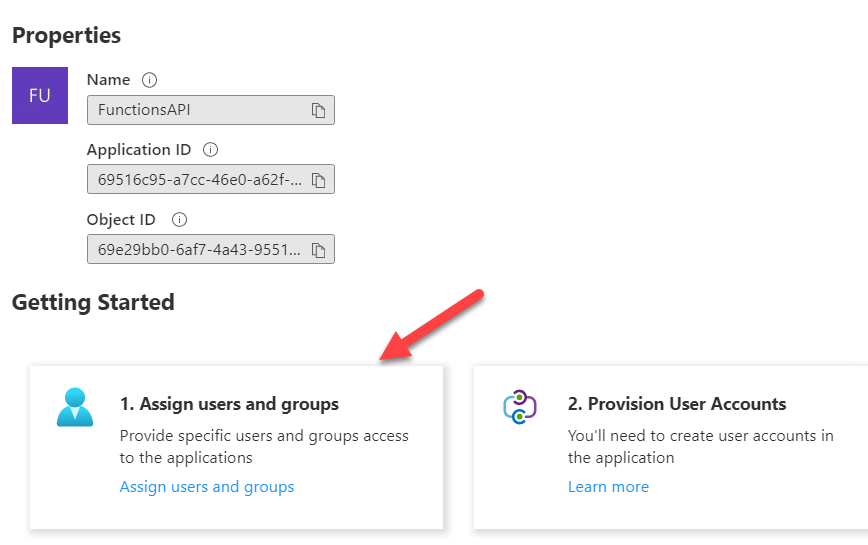Click the user icon in Assign card
The width and height of the screenshot is (868, 545).
[75, 407]
